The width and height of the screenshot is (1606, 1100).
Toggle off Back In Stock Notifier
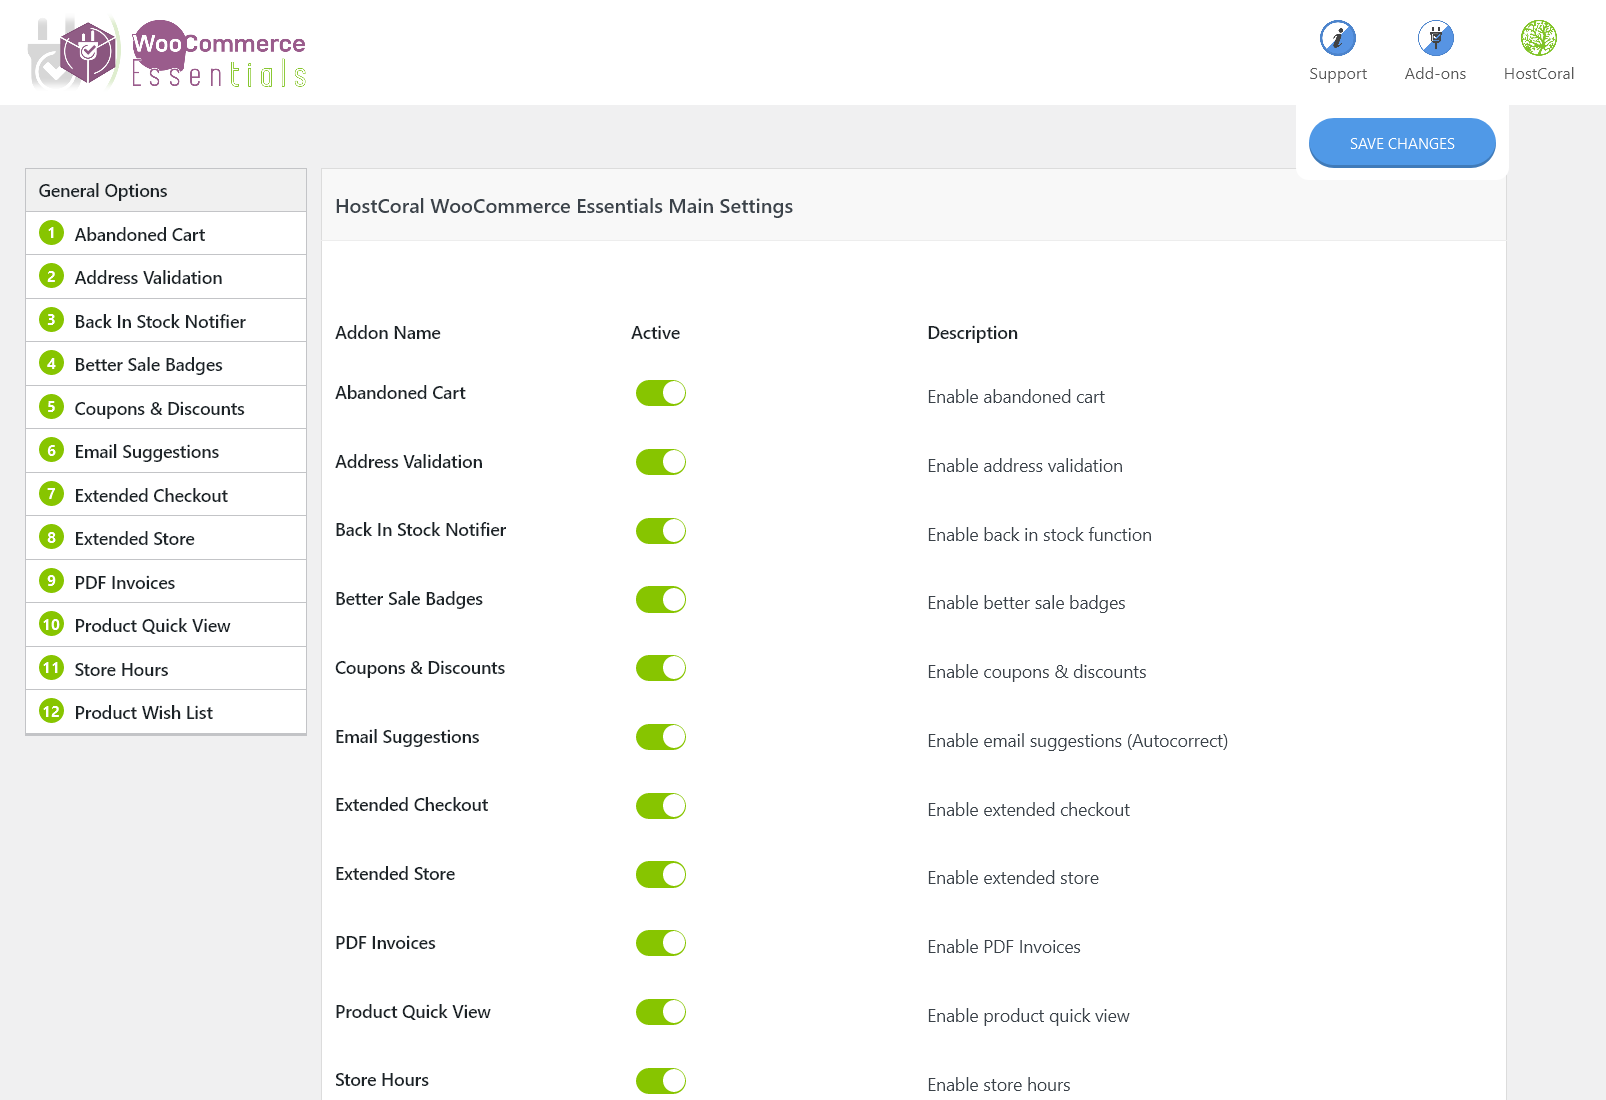coord(660,531)
